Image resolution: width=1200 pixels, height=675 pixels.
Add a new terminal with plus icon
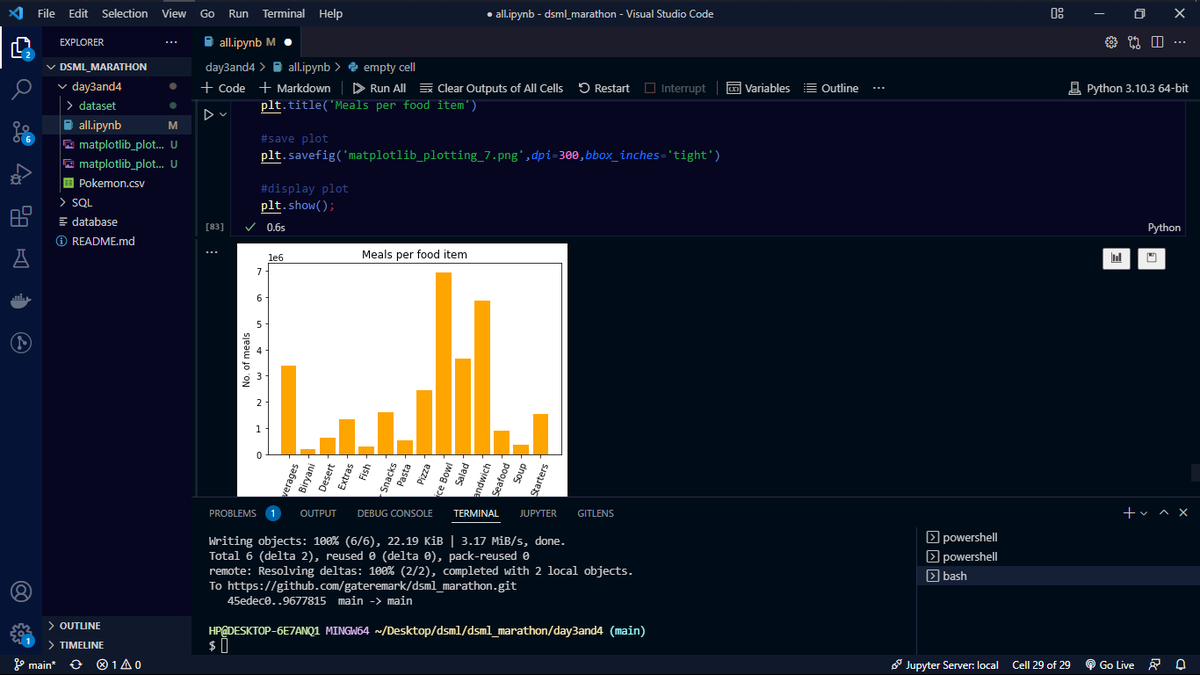click(1129, 513)
